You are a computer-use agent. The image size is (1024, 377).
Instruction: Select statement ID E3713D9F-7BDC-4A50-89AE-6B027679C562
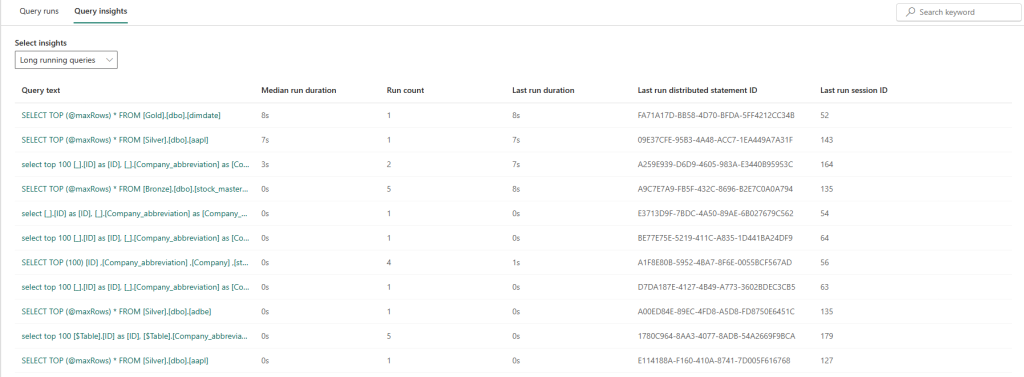(716, 214)
